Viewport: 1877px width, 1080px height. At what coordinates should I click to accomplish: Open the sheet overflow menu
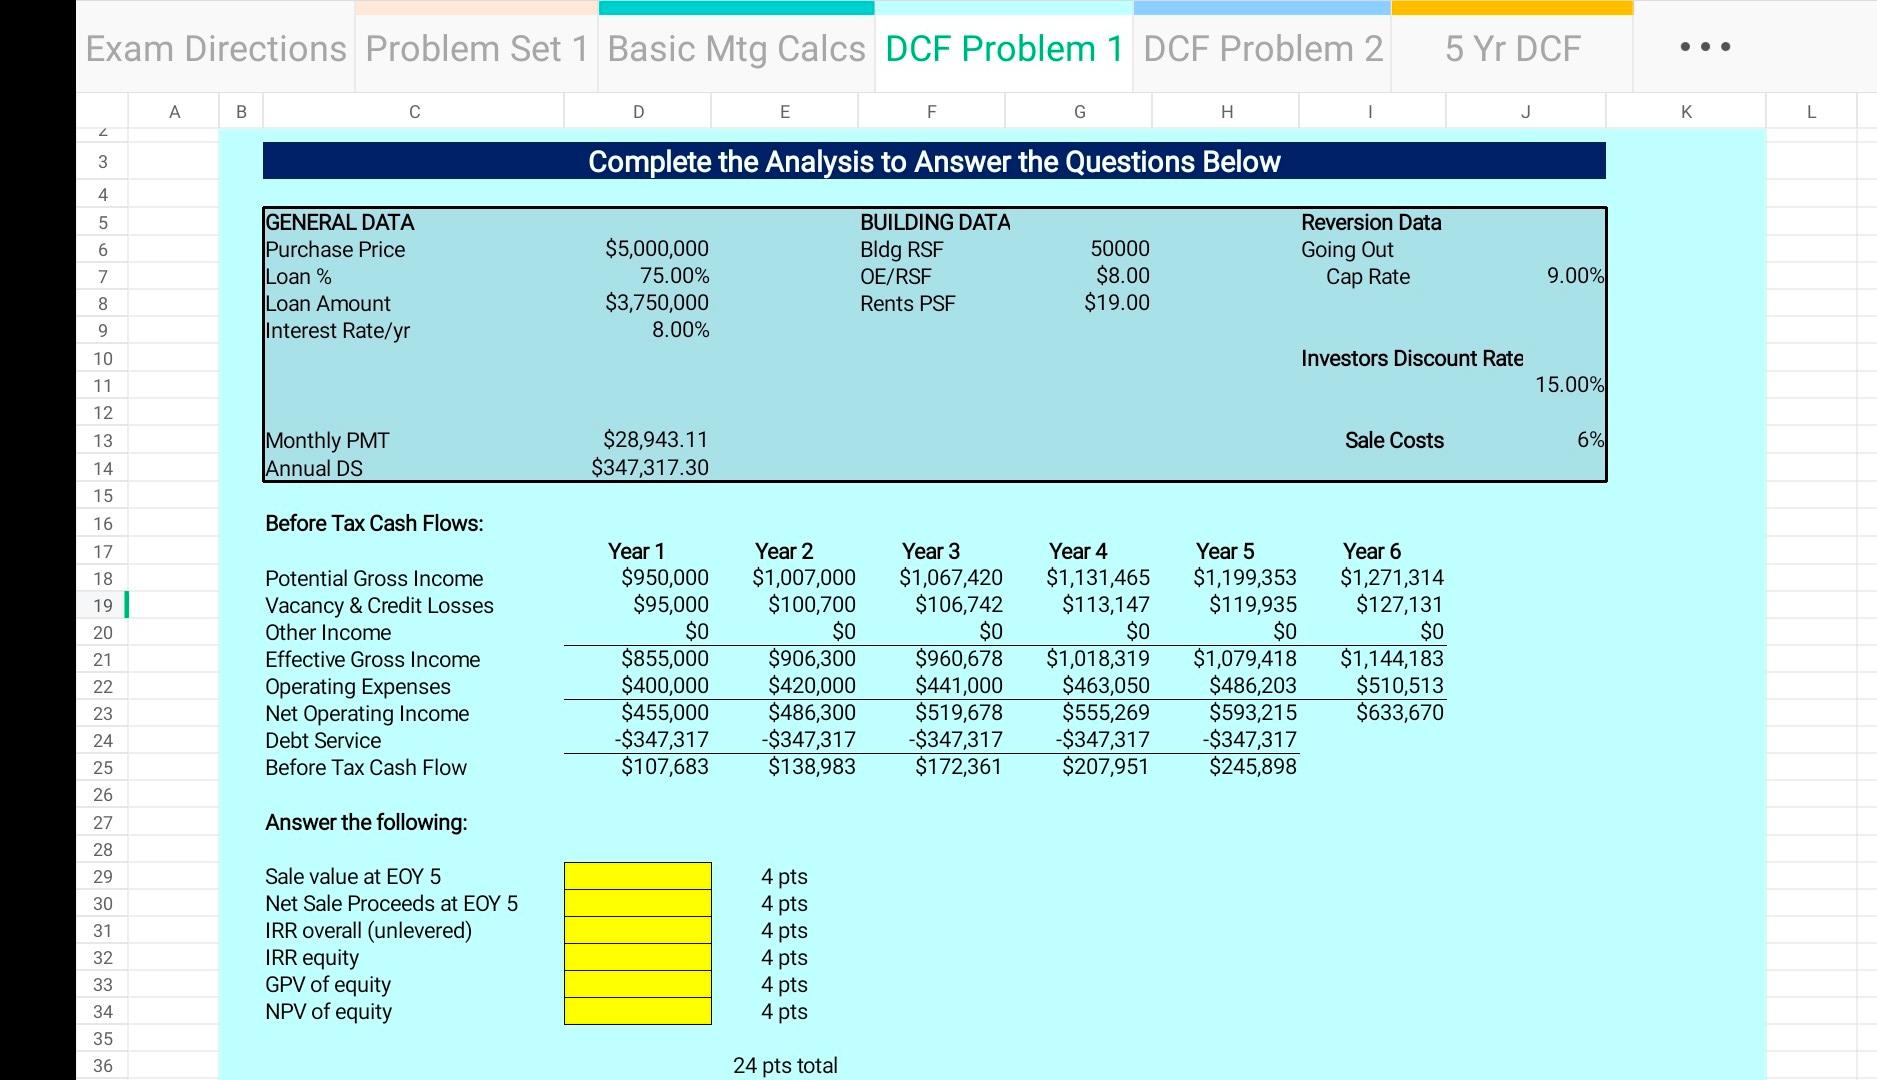click(x=1703, y=46)
